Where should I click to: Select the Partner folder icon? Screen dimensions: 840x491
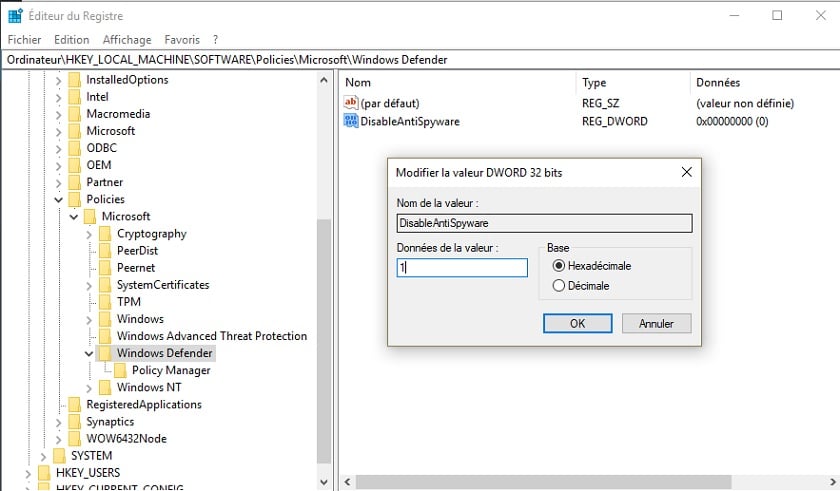[x=74, y=183]
